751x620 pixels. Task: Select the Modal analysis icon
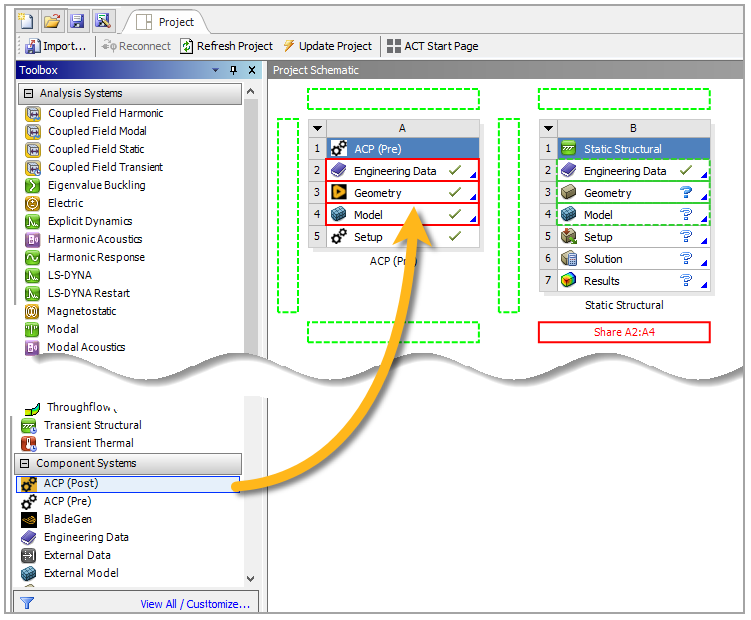pos(32,329)
